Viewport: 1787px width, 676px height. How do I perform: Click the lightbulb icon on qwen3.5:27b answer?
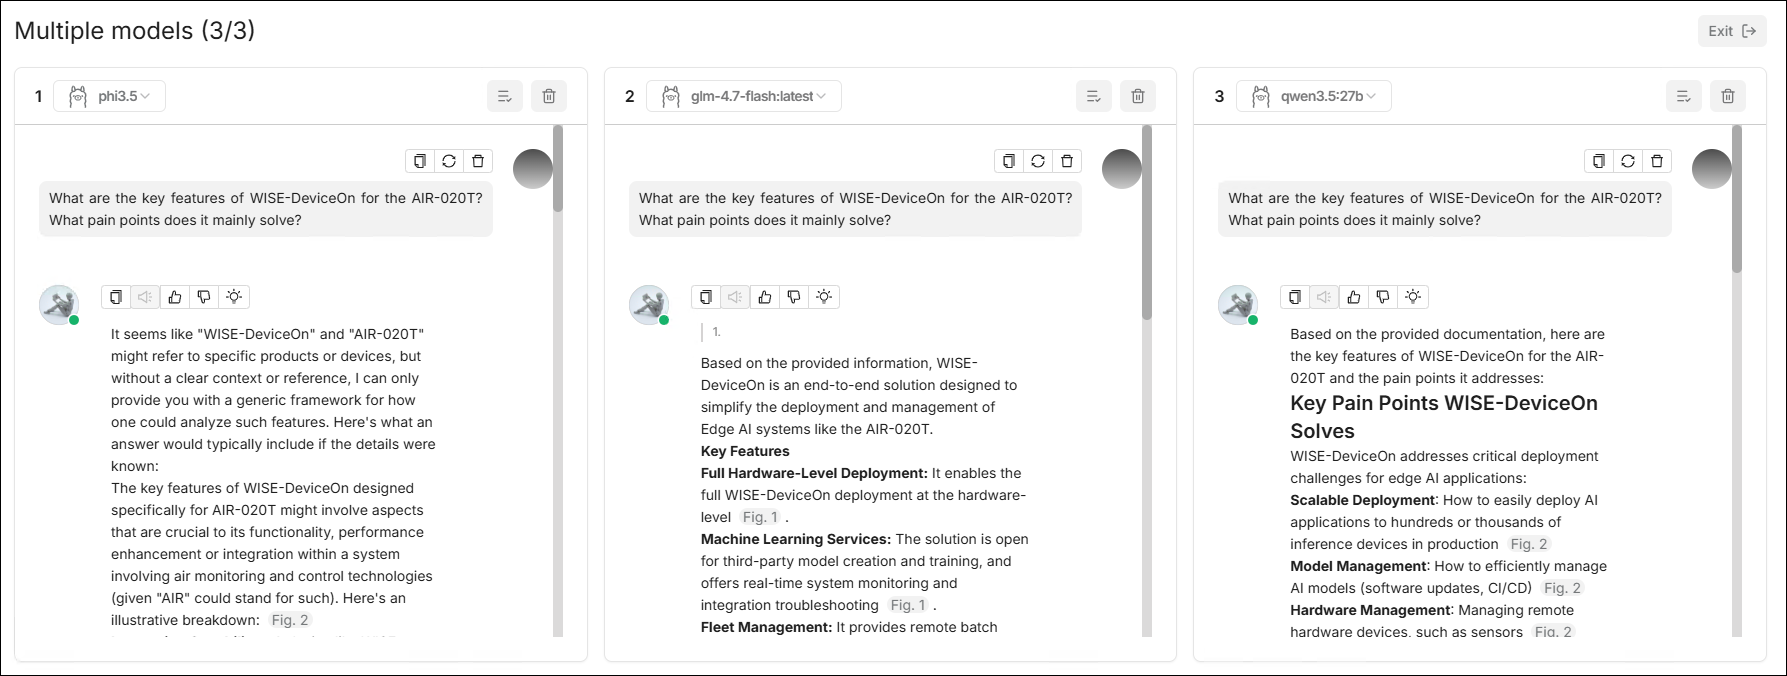pos(1413,297)
